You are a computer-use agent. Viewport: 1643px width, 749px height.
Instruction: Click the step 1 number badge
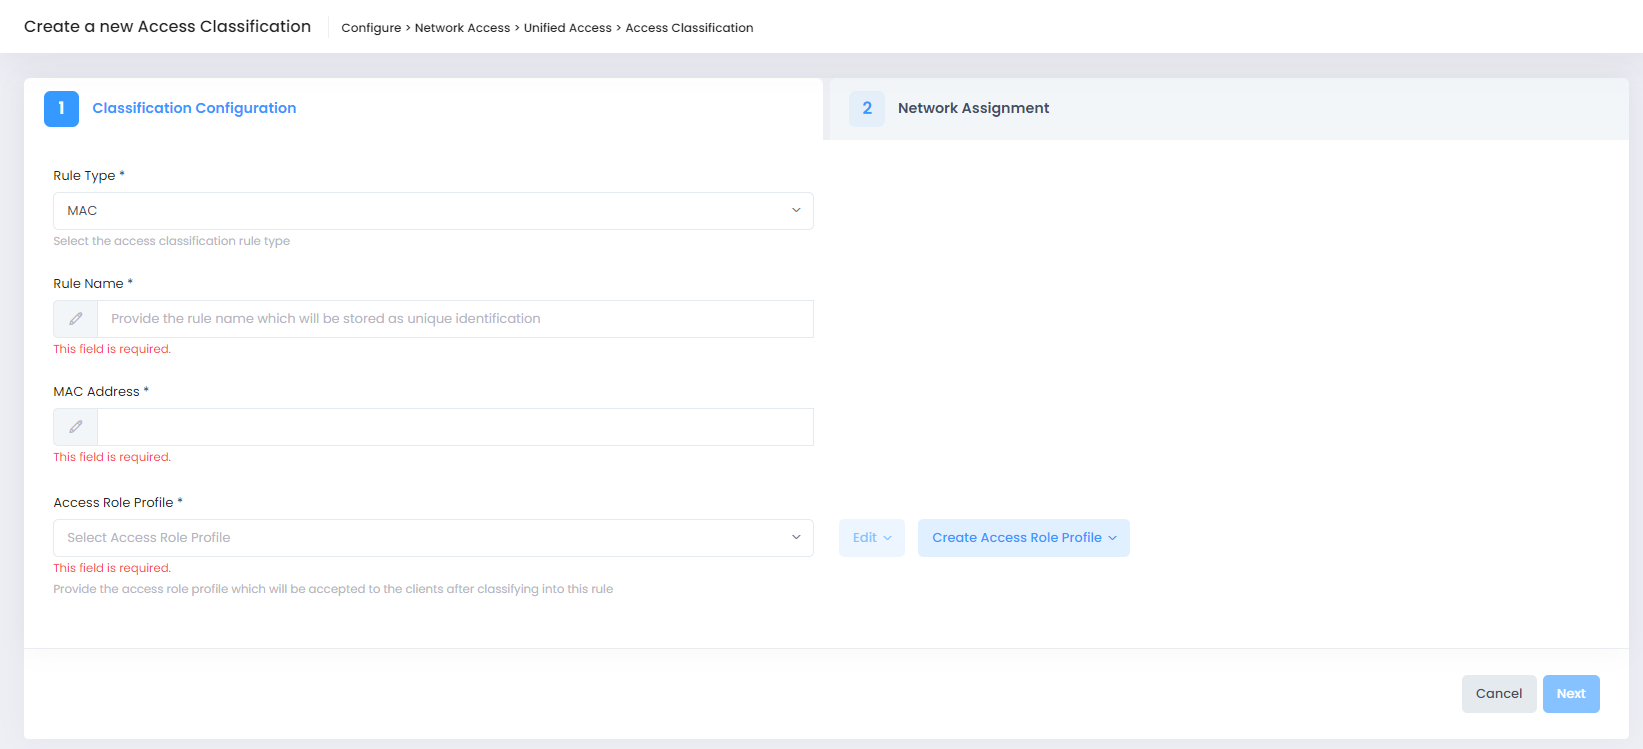point(61,108)
